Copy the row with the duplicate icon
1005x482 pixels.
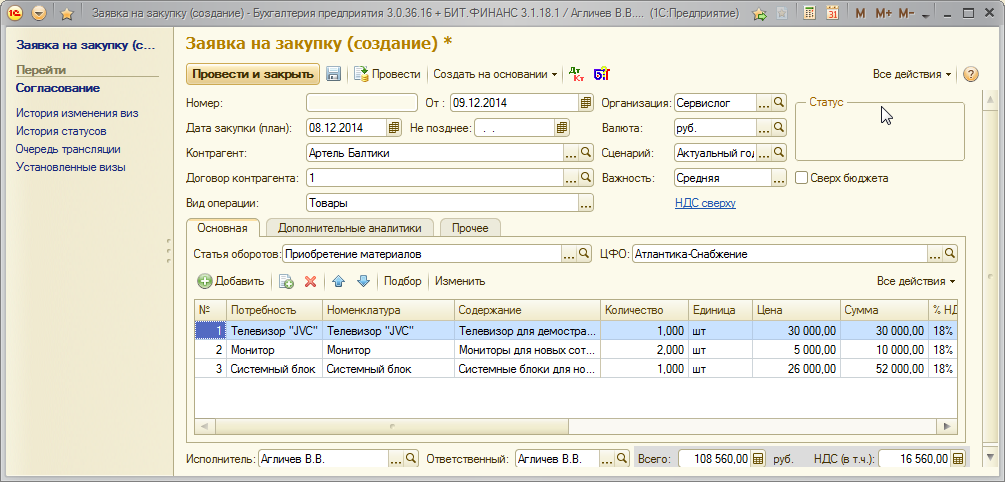click(285, 282)
